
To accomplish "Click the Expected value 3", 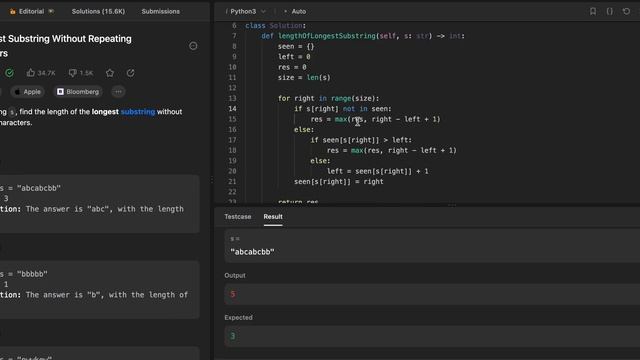I will (x=233, y=336).
